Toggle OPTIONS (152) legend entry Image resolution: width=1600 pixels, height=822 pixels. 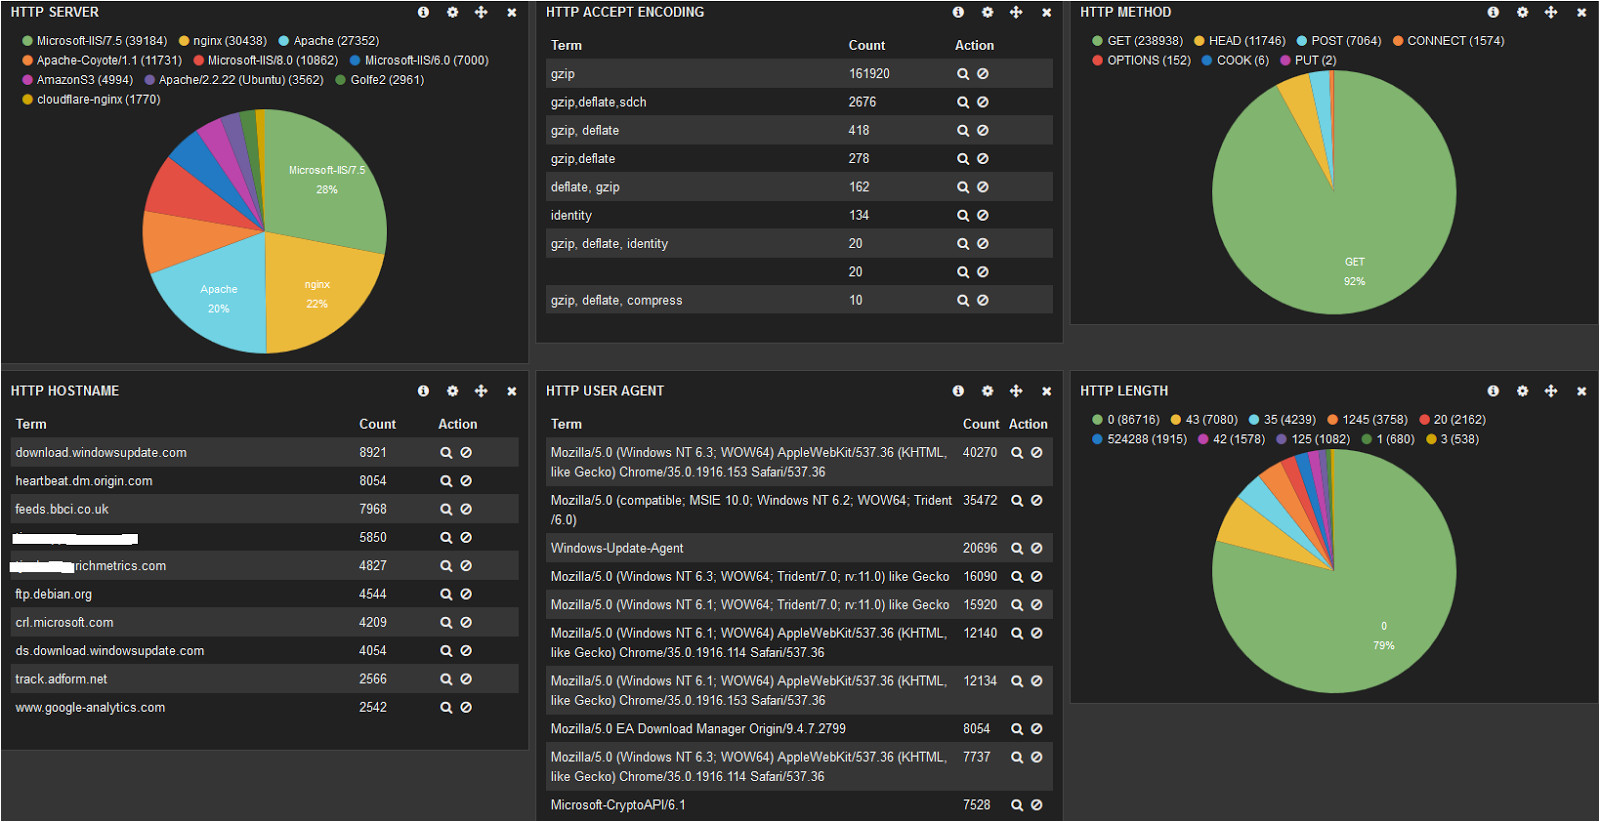click(1142, 60)
